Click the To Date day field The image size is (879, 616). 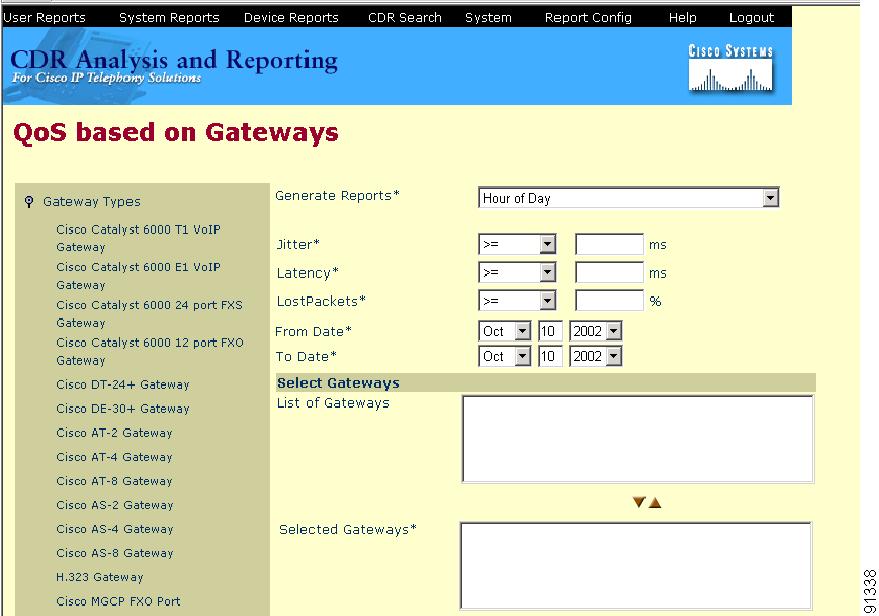point(550,356)
